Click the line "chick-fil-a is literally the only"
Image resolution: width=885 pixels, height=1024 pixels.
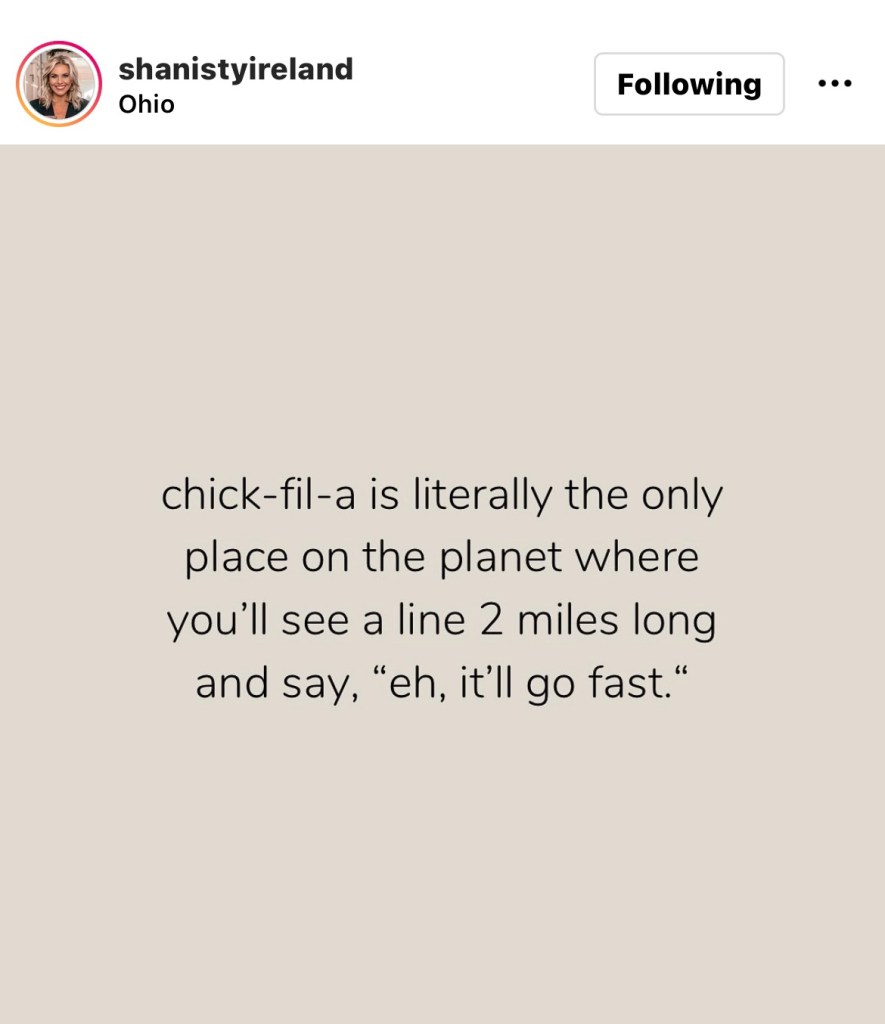[x=442, y=495]
